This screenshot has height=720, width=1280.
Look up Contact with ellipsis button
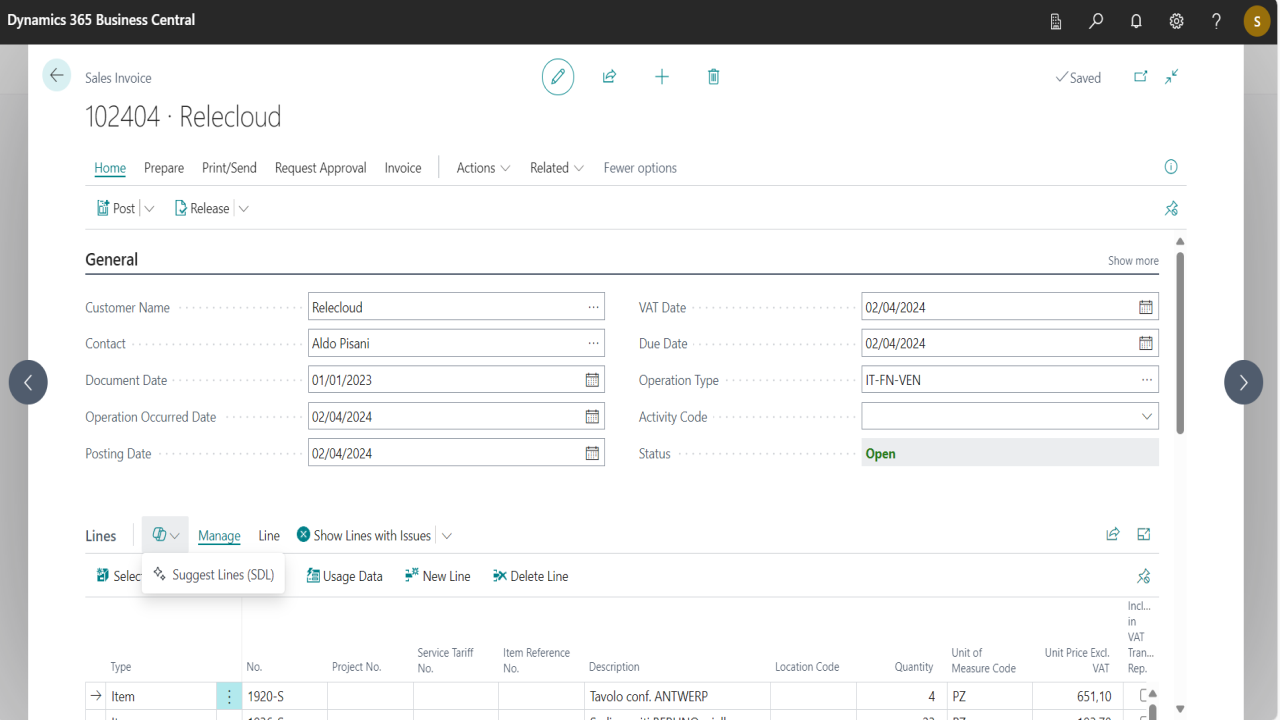pos(593,343)
